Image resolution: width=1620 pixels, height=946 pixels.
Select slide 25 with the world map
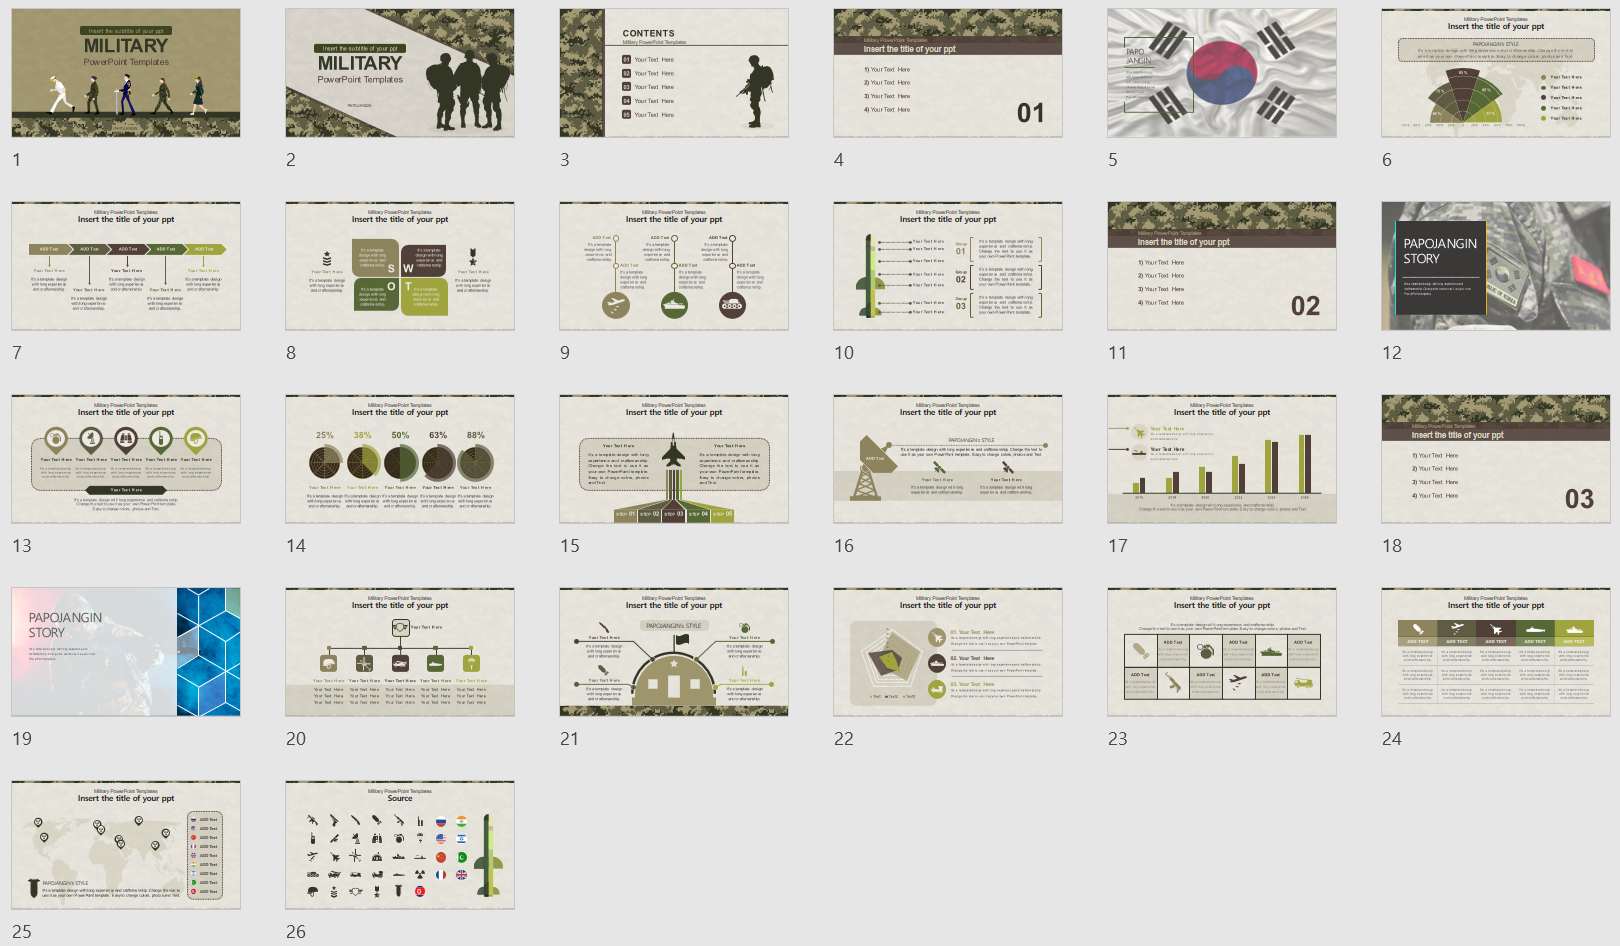(x=126, y=845)
